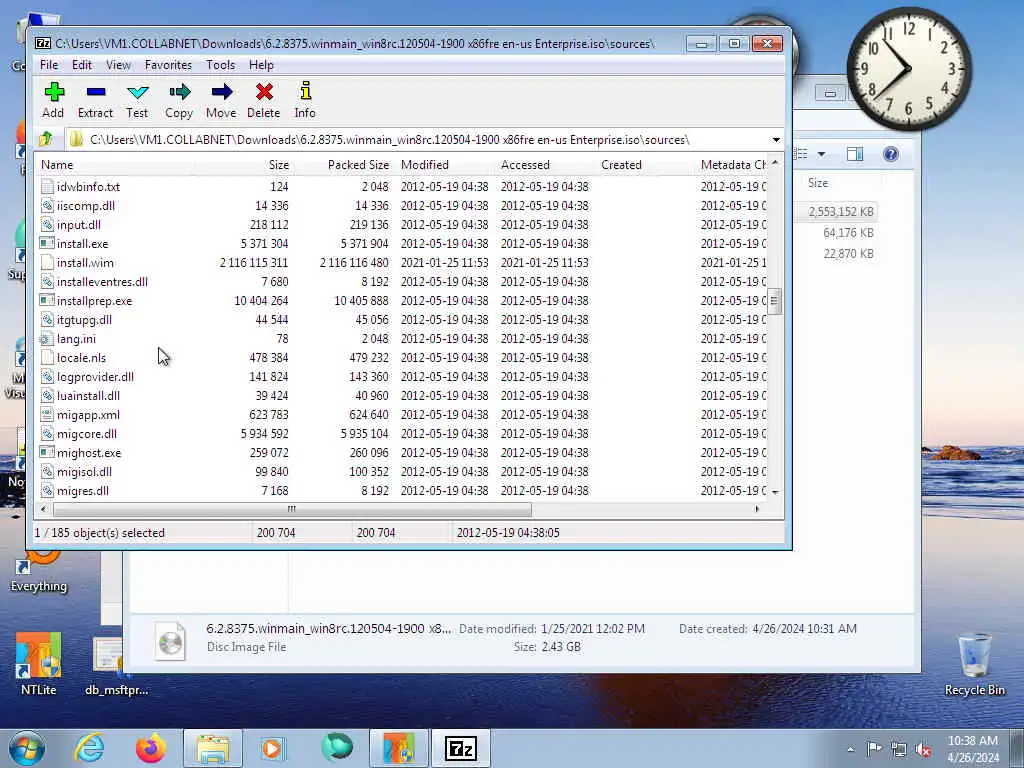Select the idwbinfo.txt file
The width and height of the screenshot is (1024, 768).
pos(88,187)
